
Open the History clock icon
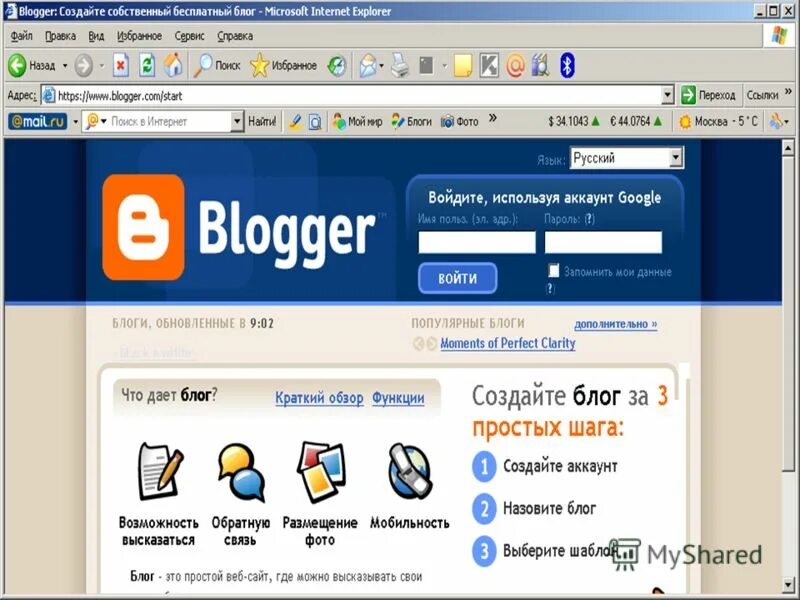[x=337, y=66]
